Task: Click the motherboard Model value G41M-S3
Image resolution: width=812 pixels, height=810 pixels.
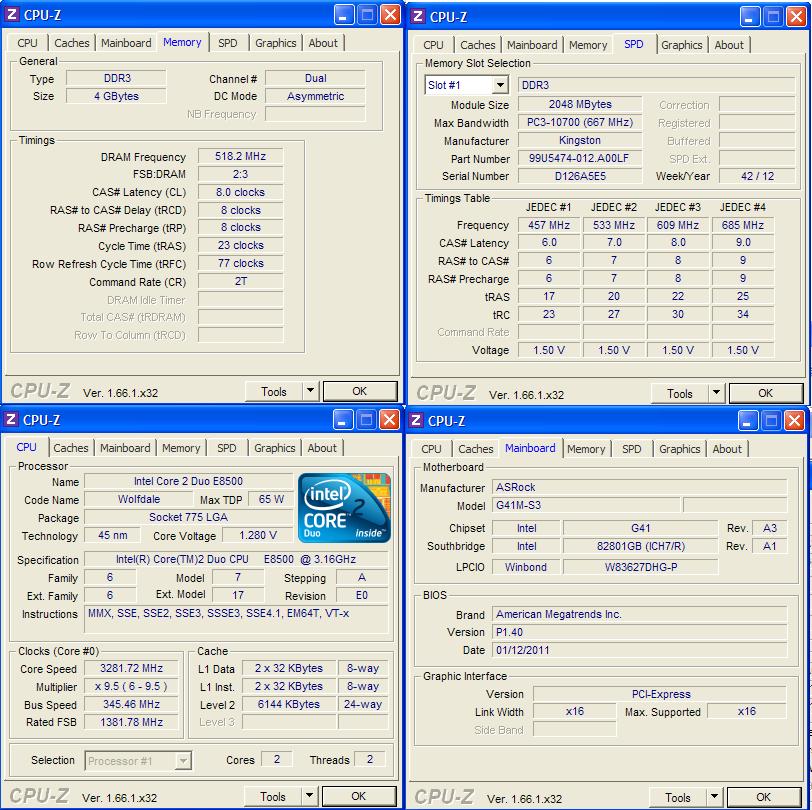Action: 586,505
